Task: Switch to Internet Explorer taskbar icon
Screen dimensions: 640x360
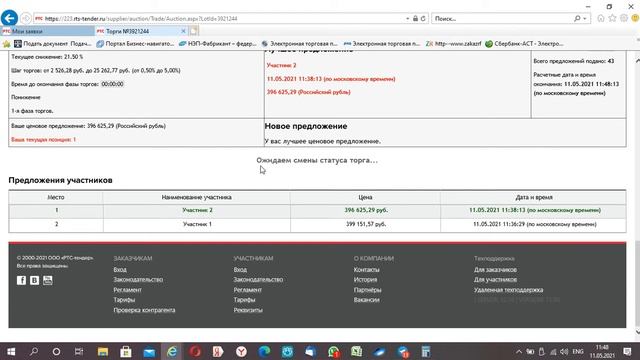Action: pyautogui.click(x=172, y=351)
